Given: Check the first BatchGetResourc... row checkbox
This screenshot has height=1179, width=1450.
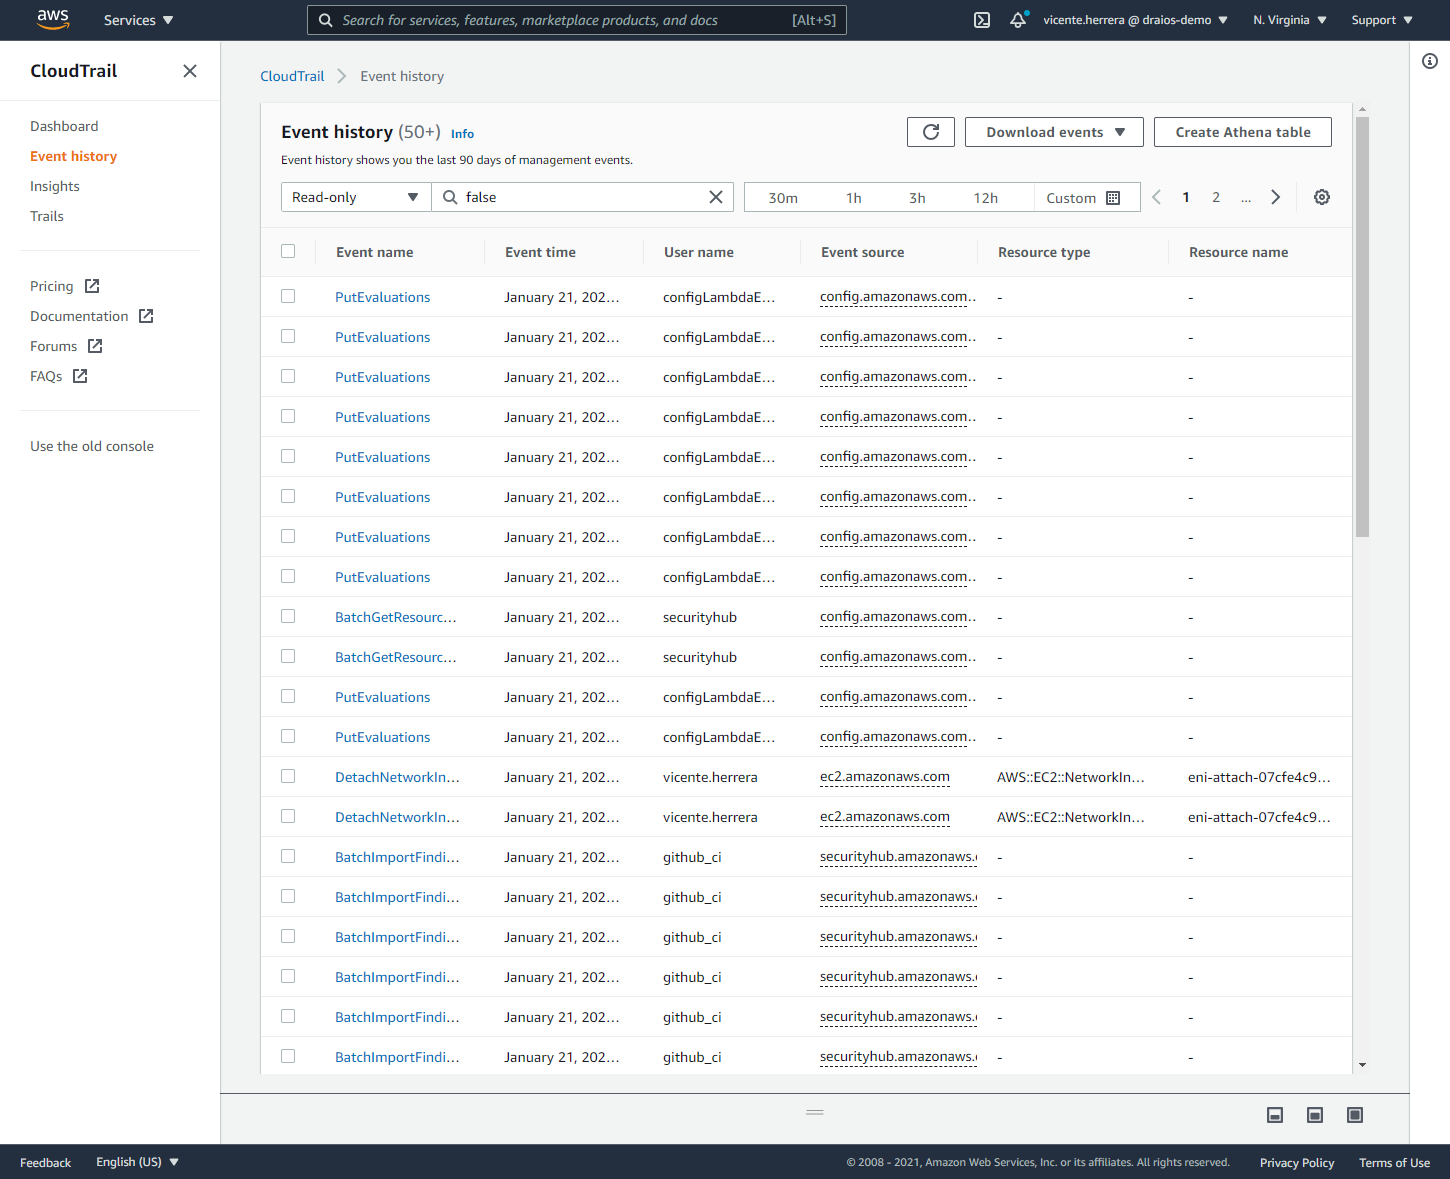Looking at the screenshot, I should pos(288,616).
